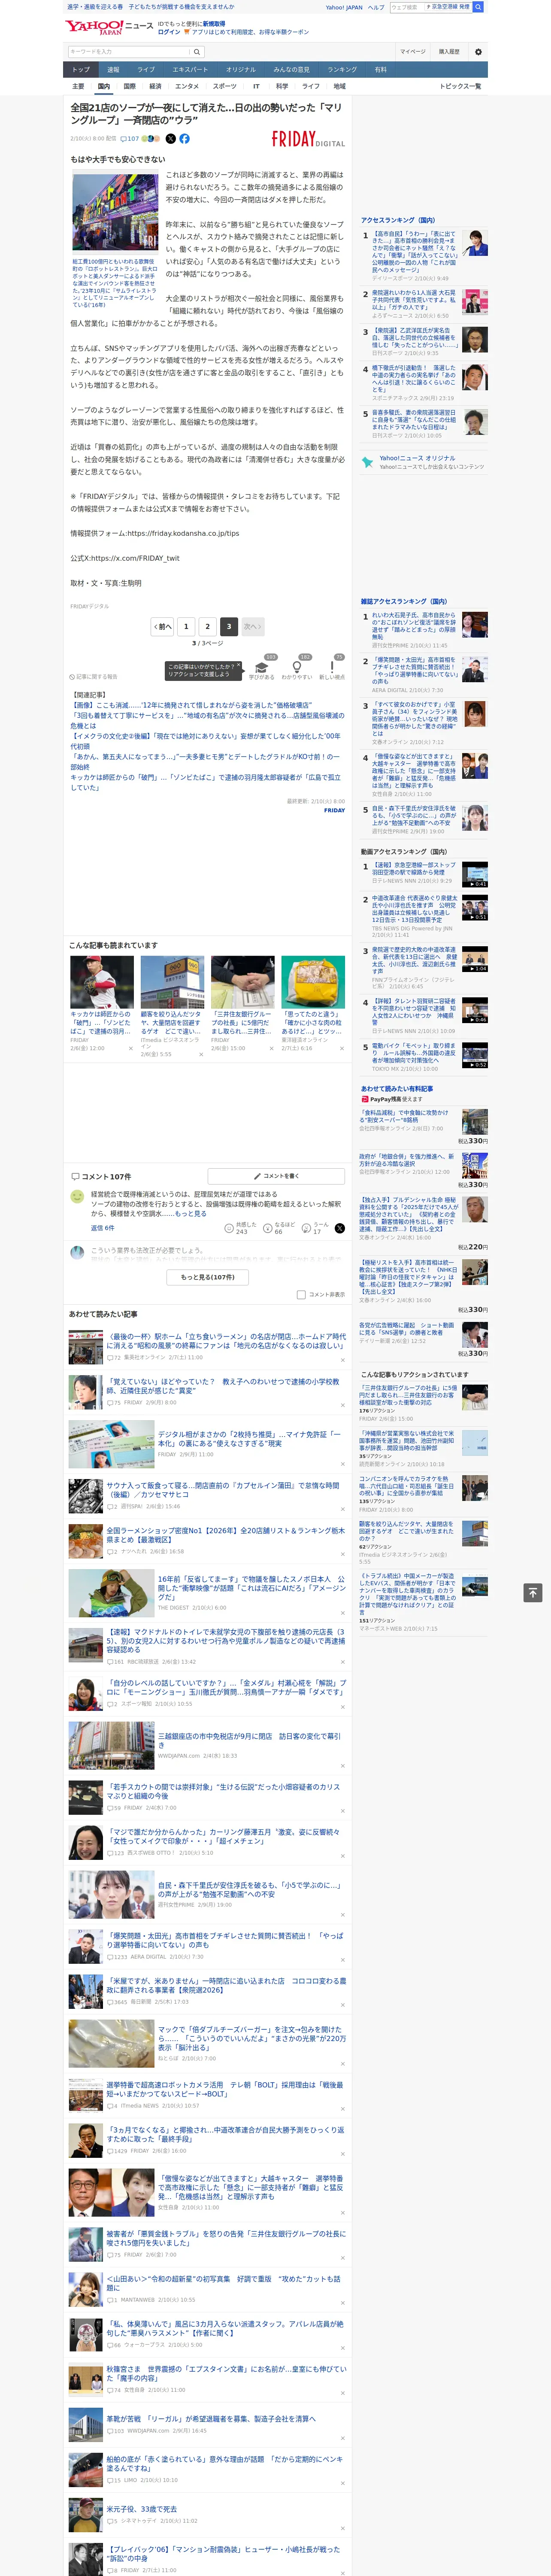This screenshot has width=551, height=2576.
Task: Open the 船舶の底が「赤く塗られている」 article
Action: click(225, 2463)
